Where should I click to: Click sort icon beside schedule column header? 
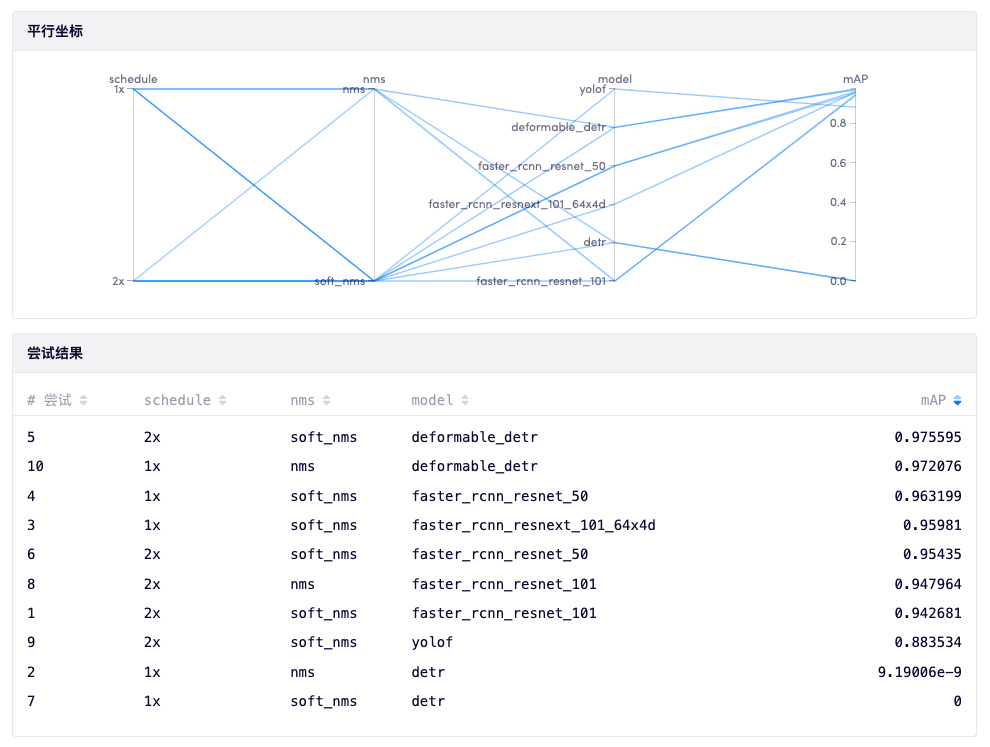coord(222,400)
